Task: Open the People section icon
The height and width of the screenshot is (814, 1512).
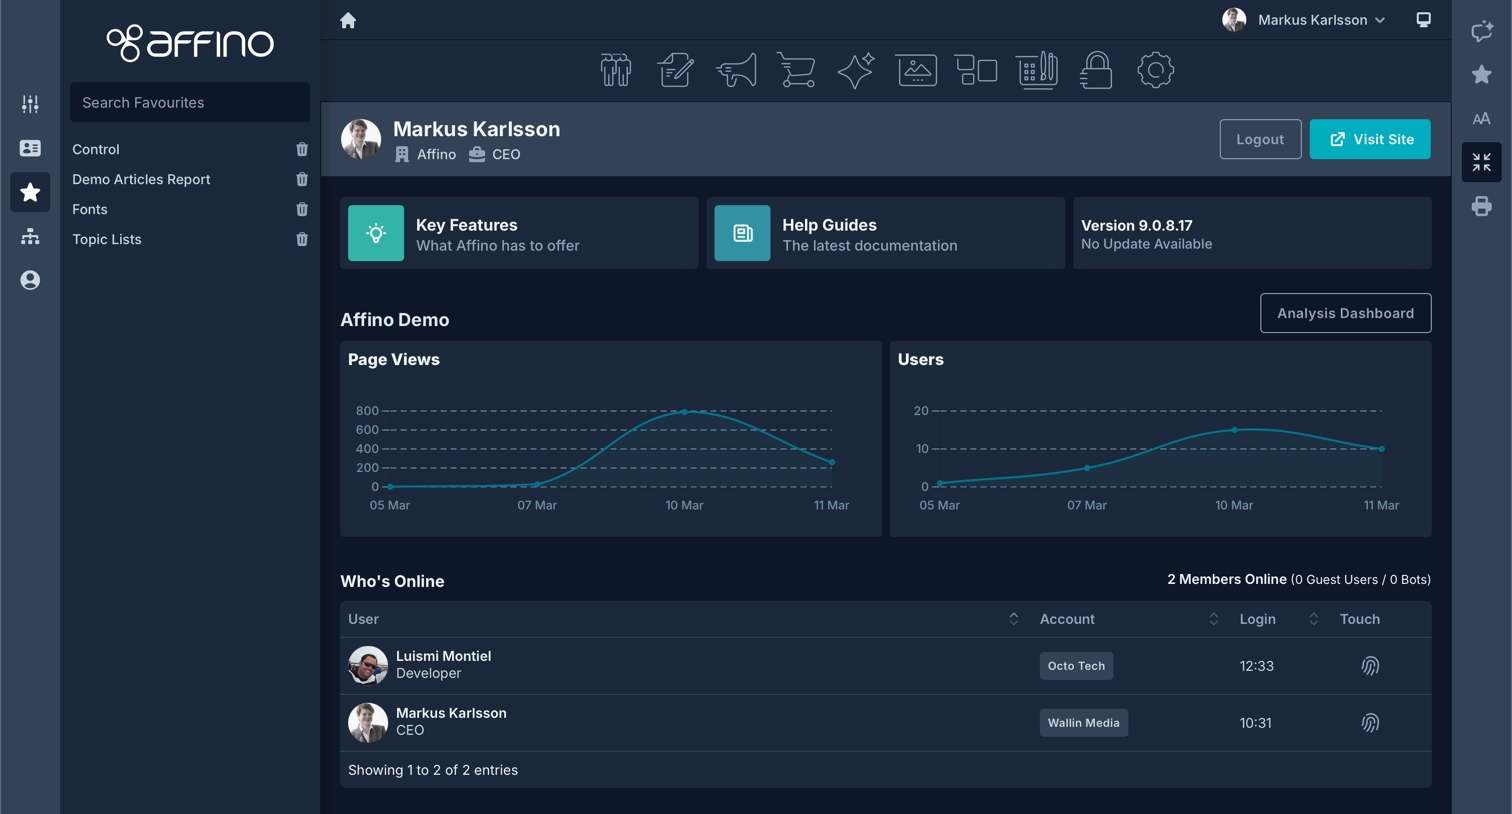Action: click(616, 70)
